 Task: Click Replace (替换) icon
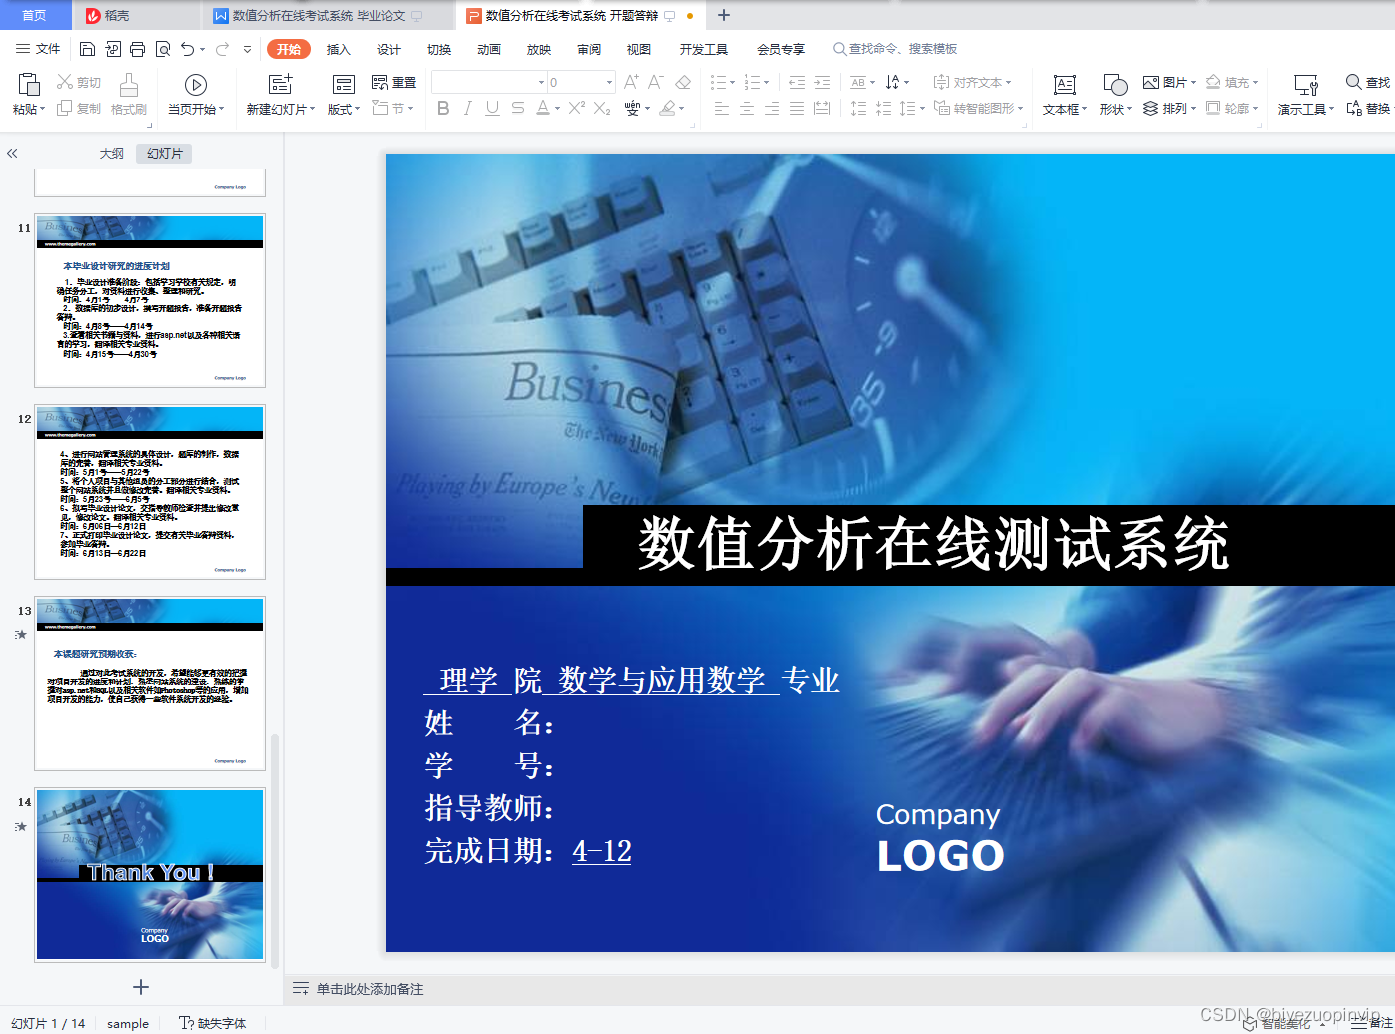1354,108
